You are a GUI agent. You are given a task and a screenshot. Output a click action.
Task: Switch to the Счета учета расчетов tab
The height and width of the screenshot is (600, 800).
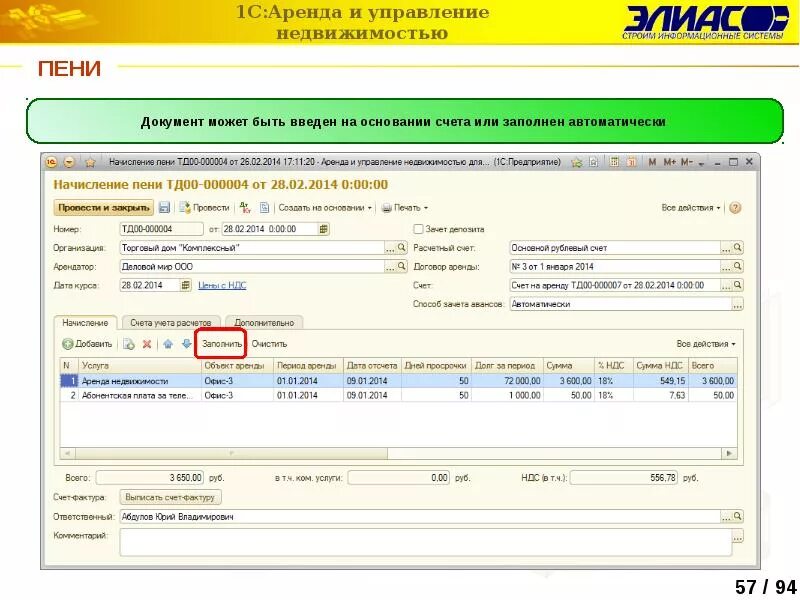pos(171,323)
